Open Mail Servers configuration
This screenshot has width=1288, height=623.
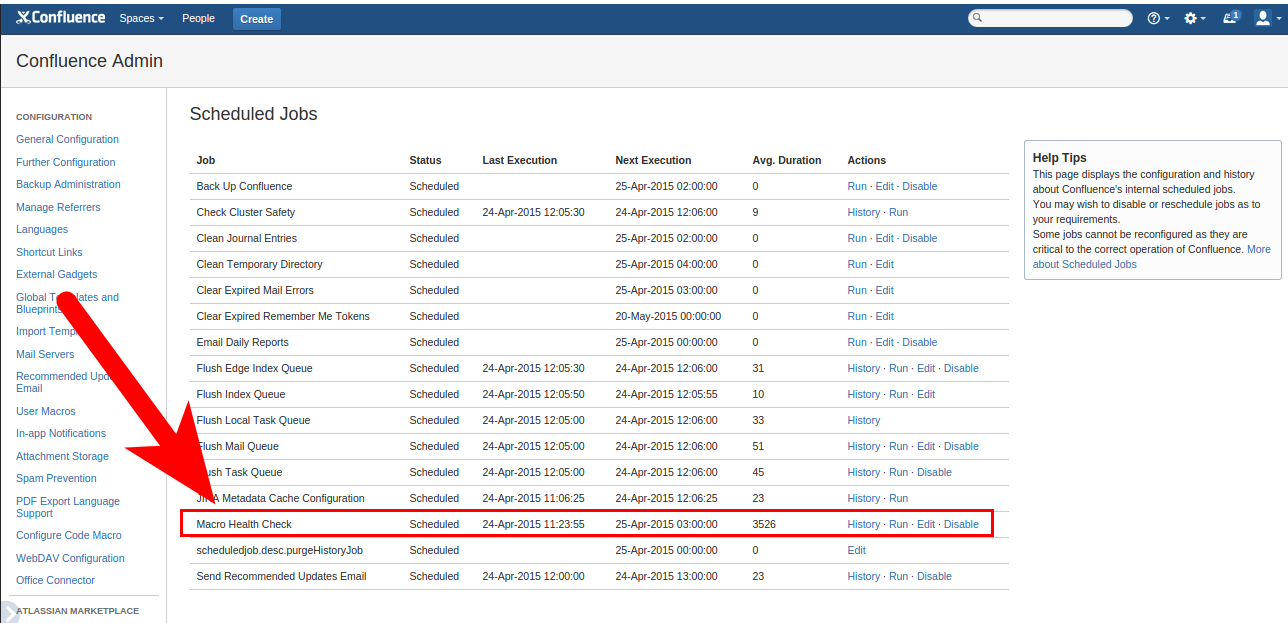click(x=45, y=354)
